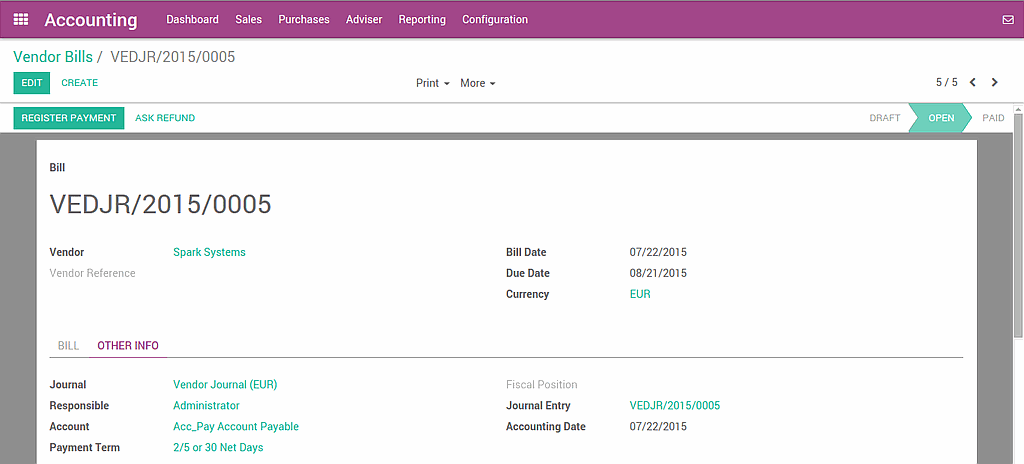Screen dimensions: 1024x464
Task: Go to previous record arrow
Action: coord(973,83)
